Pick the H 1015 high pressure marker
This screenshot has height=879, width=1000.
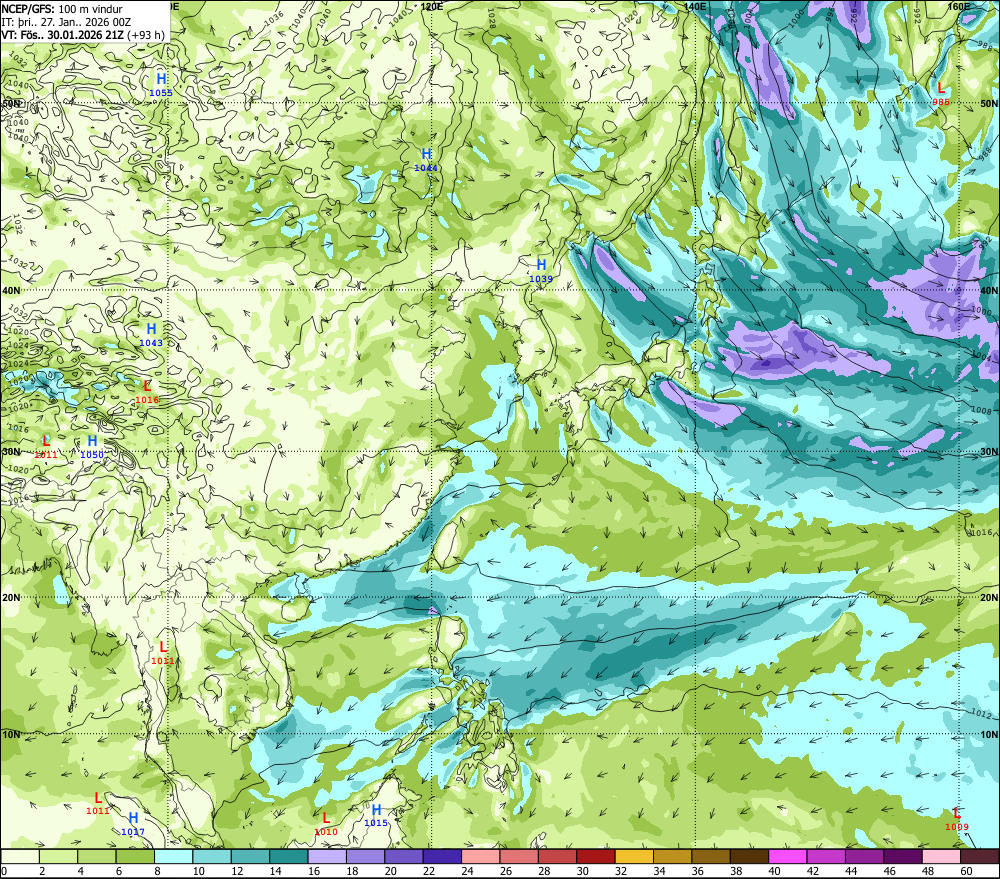point(376,816)
